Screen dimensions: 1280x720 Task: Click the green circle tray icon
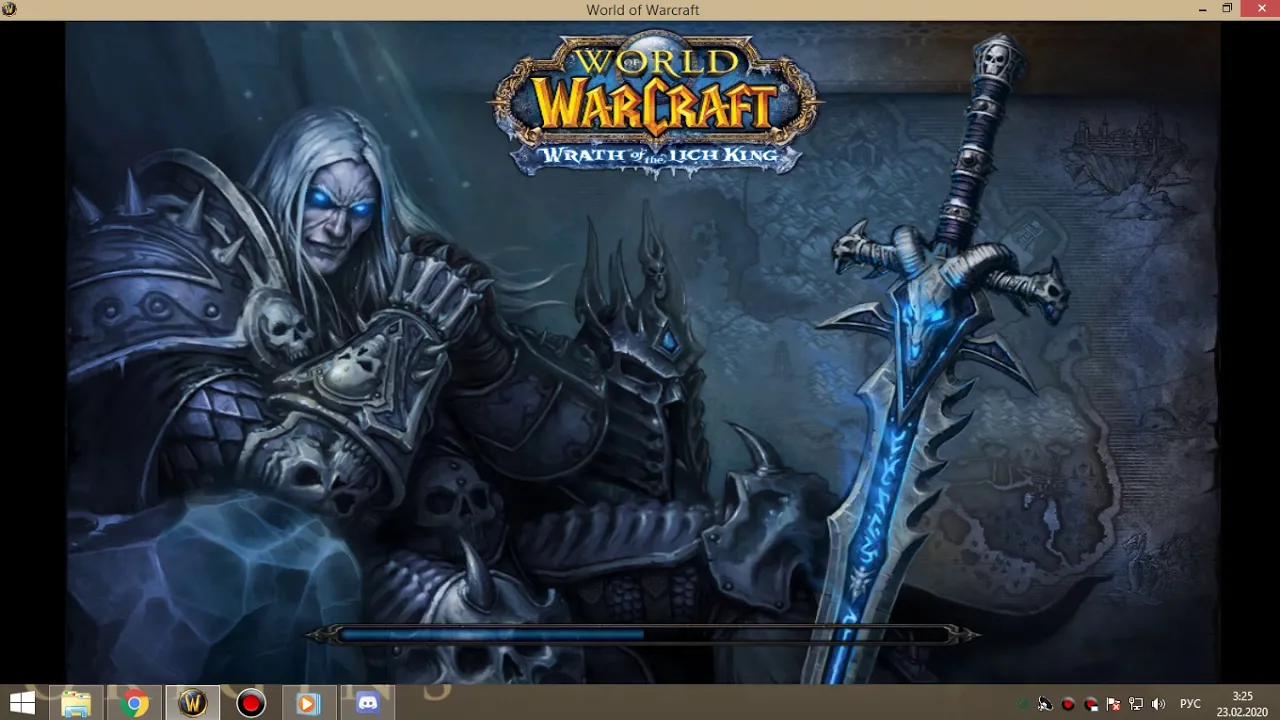tap(1023, 704)
